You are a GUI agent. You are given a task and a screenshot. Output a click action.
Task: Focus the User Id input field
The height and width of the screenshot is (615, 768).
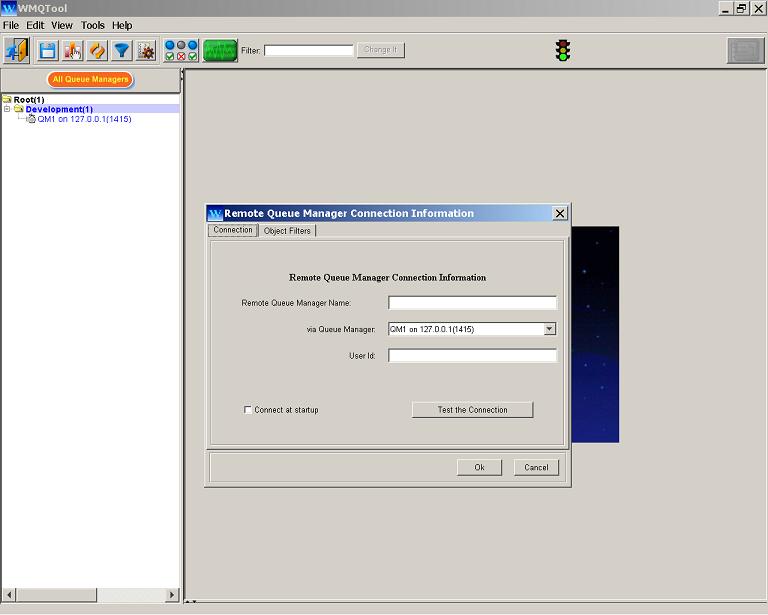472,355
